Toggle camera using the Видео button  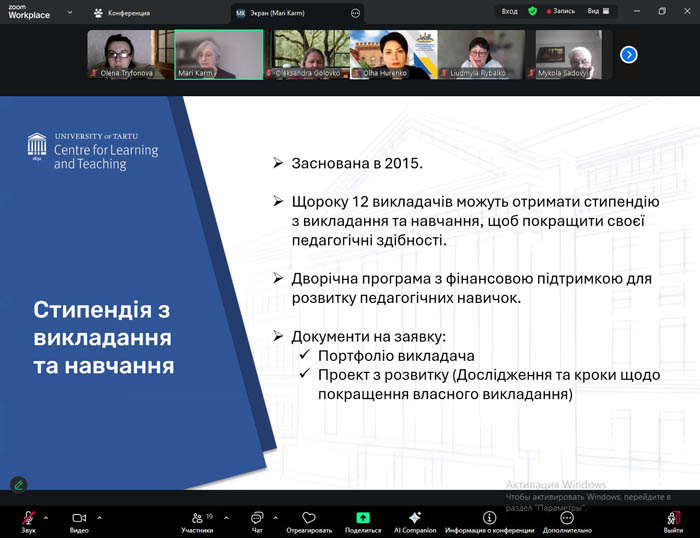(x=79, y=519)
